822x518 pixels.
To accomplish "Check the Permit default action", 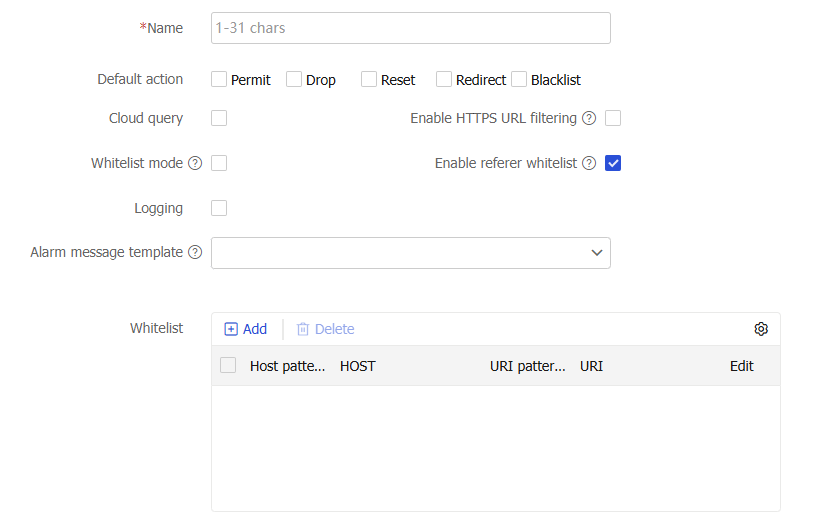I will (219, 79).
